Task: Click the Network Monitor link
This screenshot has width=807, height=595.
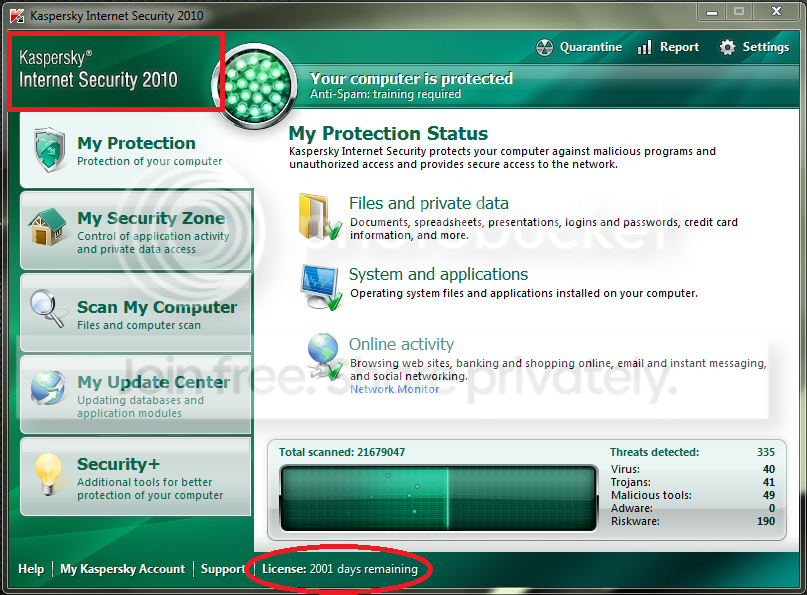Action: point(395,389)
